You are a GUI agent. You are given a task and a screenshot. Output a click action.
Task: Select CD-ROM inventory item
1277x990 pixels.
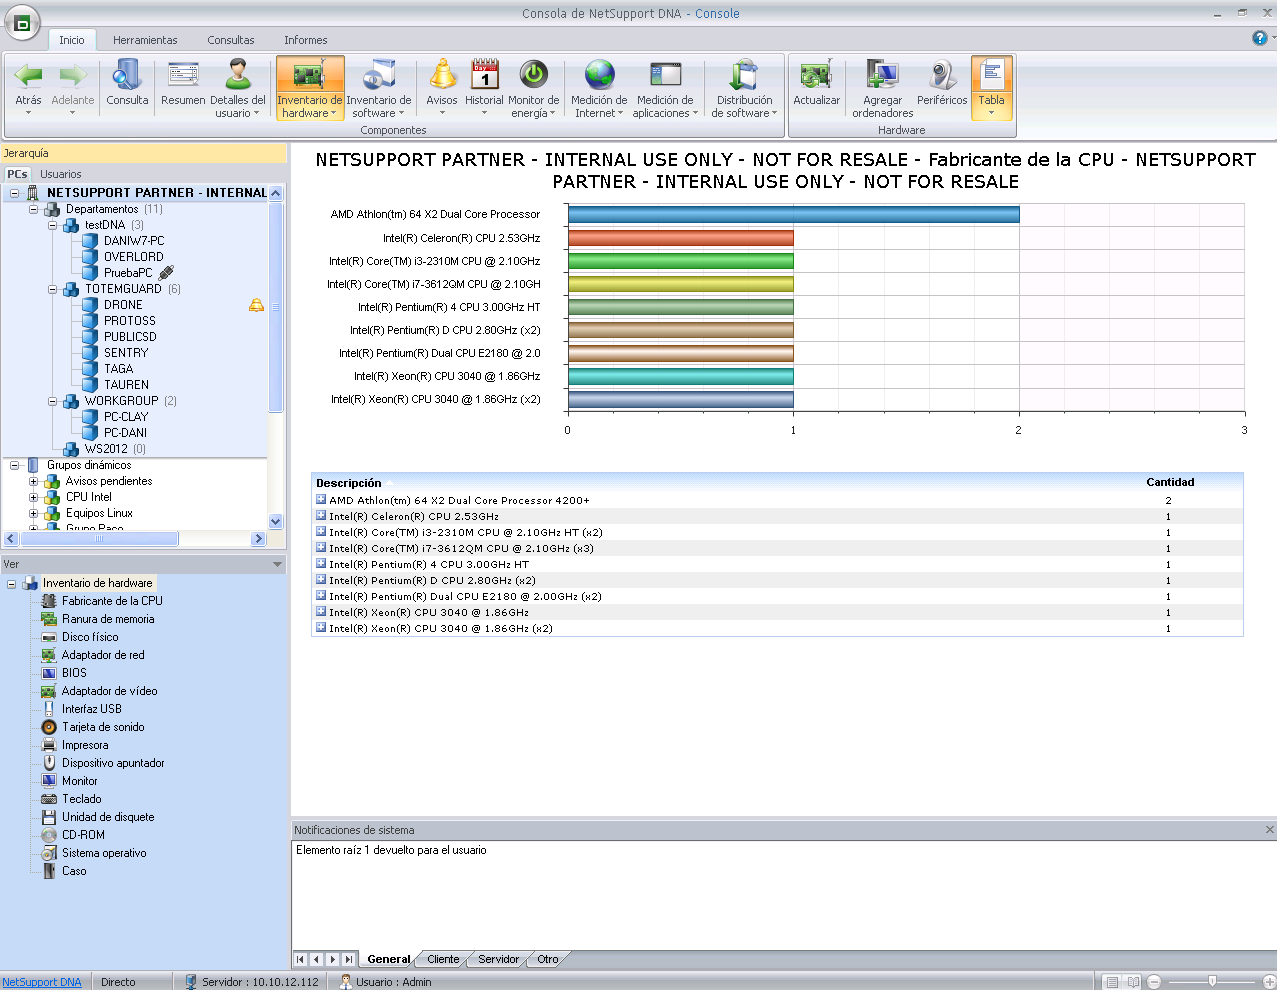[x=83, y=835]
